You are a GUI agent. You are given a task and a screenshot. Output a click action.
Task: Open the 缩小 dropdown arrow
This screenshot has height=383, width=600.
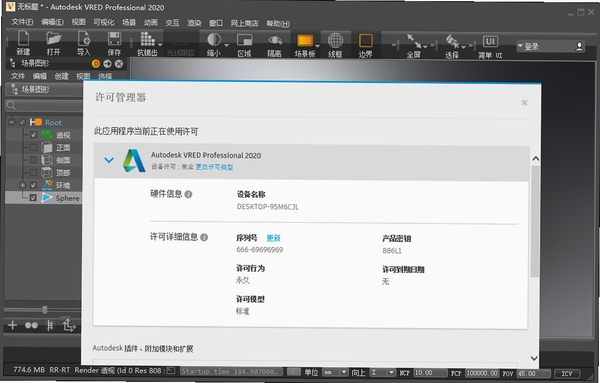click(x=227, y=46)
